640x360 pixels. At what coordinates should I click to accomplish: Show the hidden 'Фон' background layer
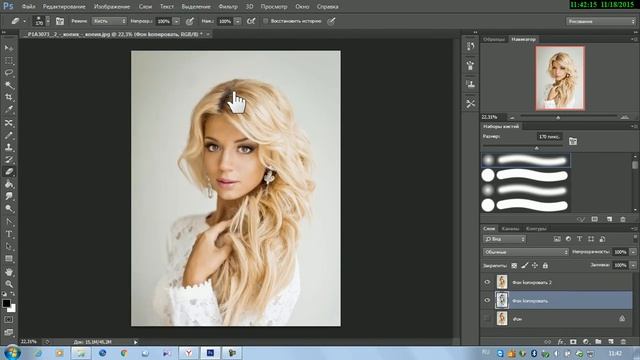pyautogui.click(x=487, y=318)
